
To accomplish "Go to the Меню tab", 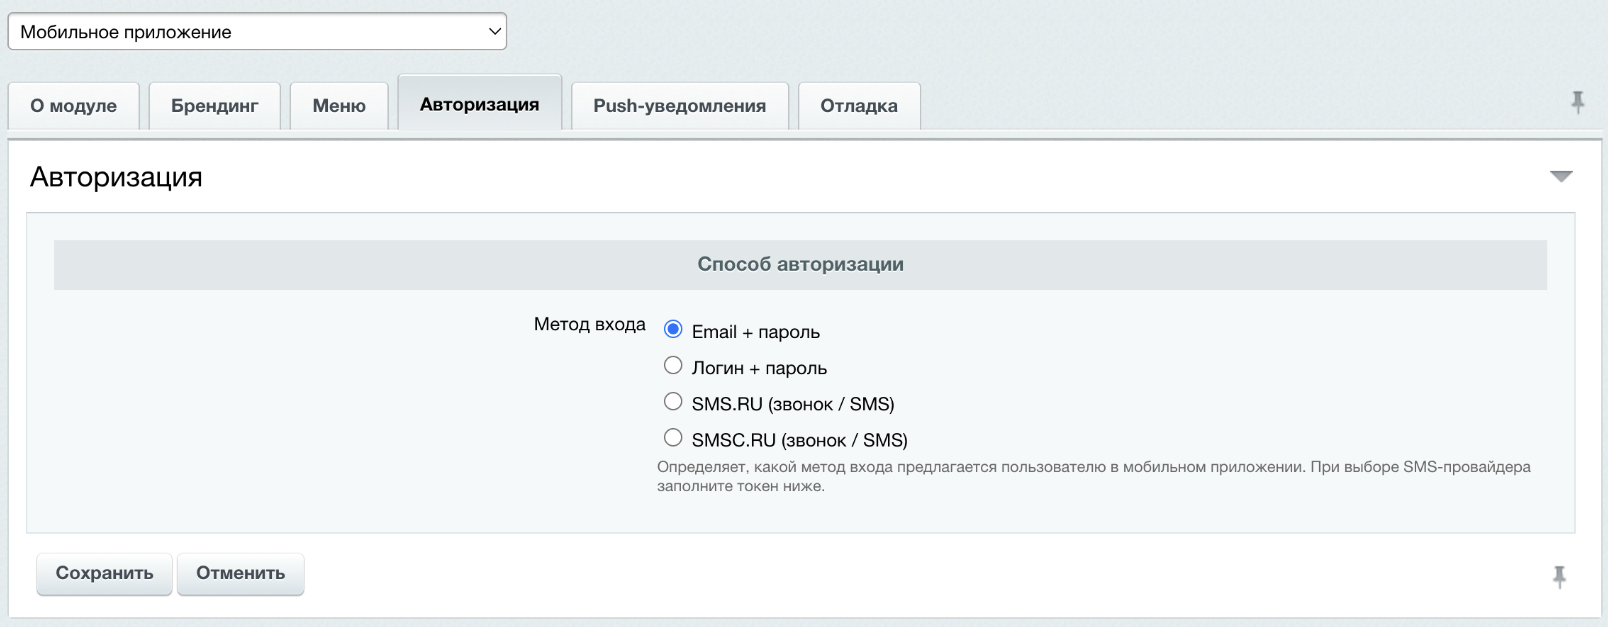I will pos(339,106).
